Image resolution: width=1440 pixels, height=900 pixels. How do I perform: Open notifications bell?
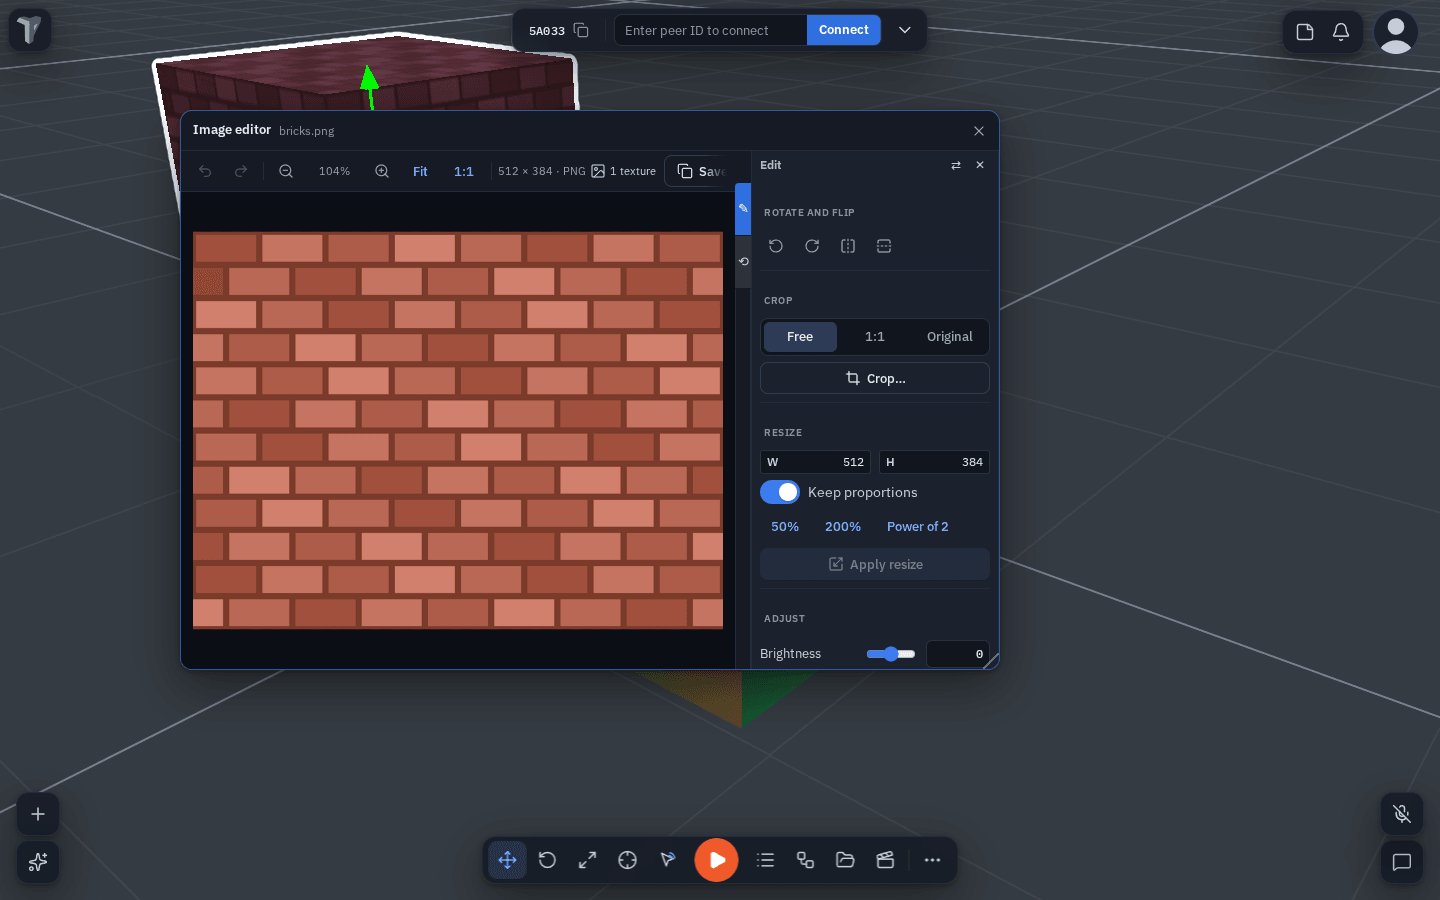tap(1341, 32)
